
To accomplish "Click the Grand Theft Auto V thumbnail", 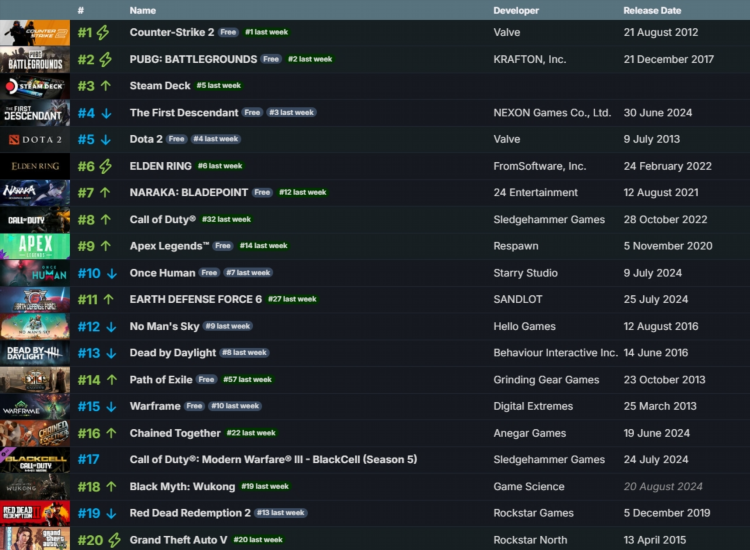I will [35, 539].
